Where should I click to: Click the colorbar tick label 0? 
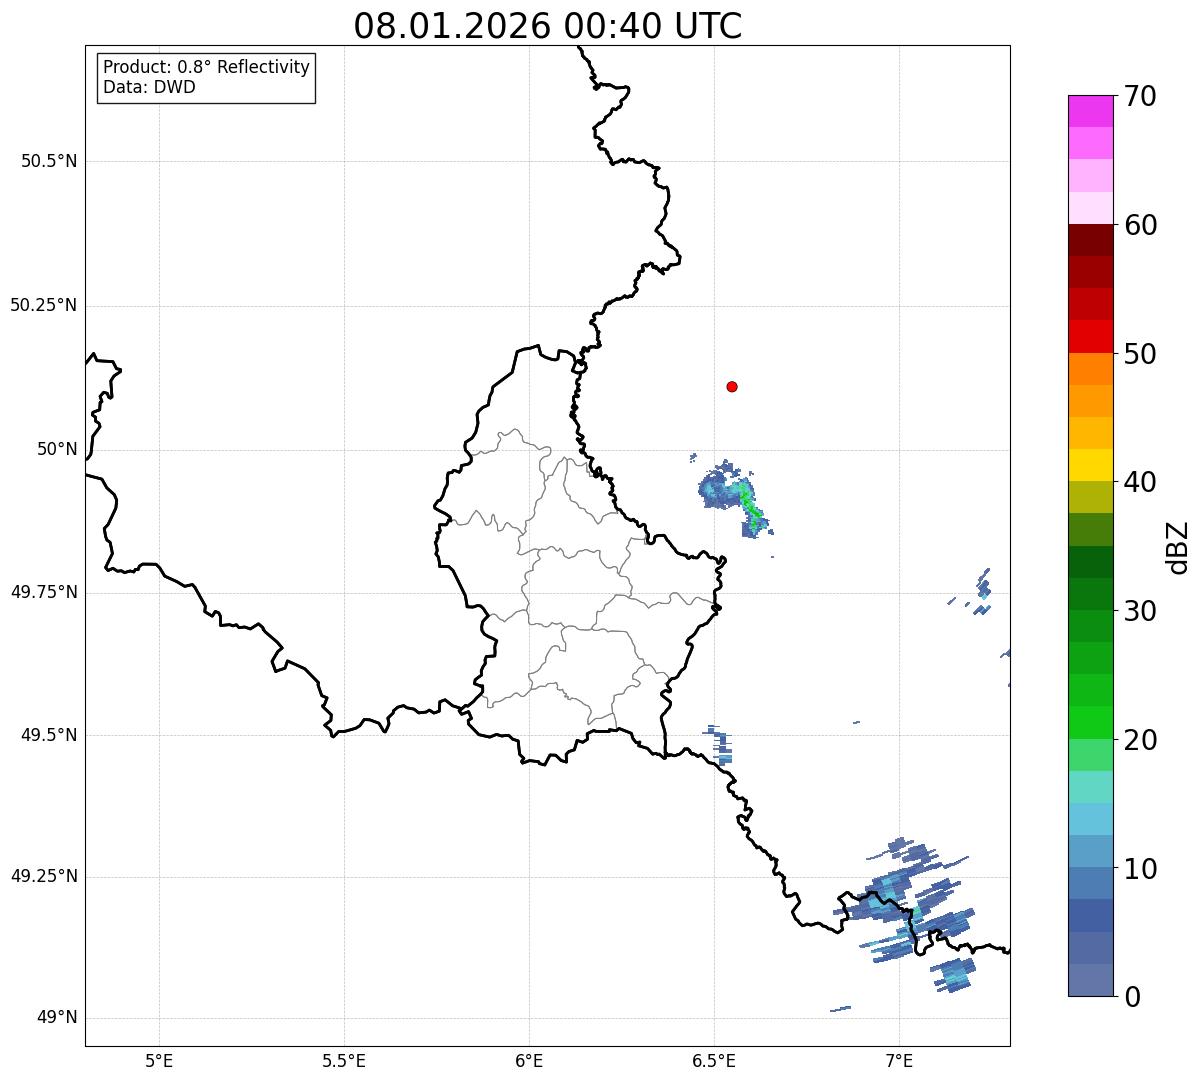coord(1132,997)
